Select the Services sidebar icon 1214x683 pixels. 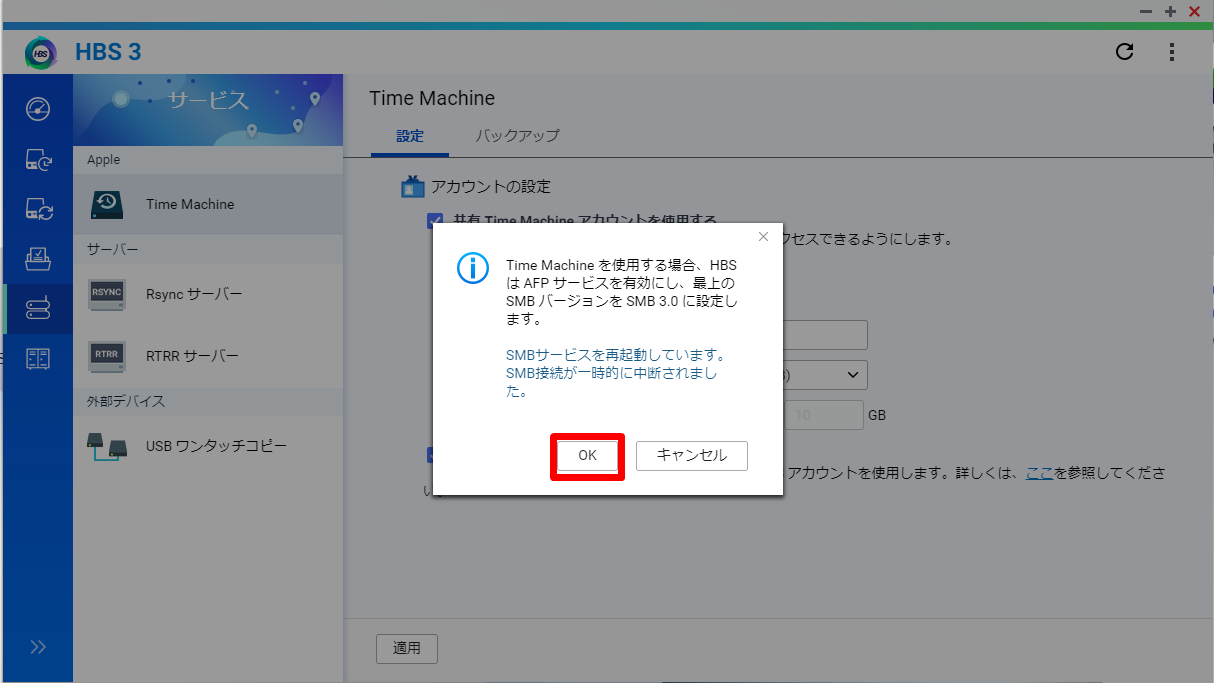tap(37, 309)
